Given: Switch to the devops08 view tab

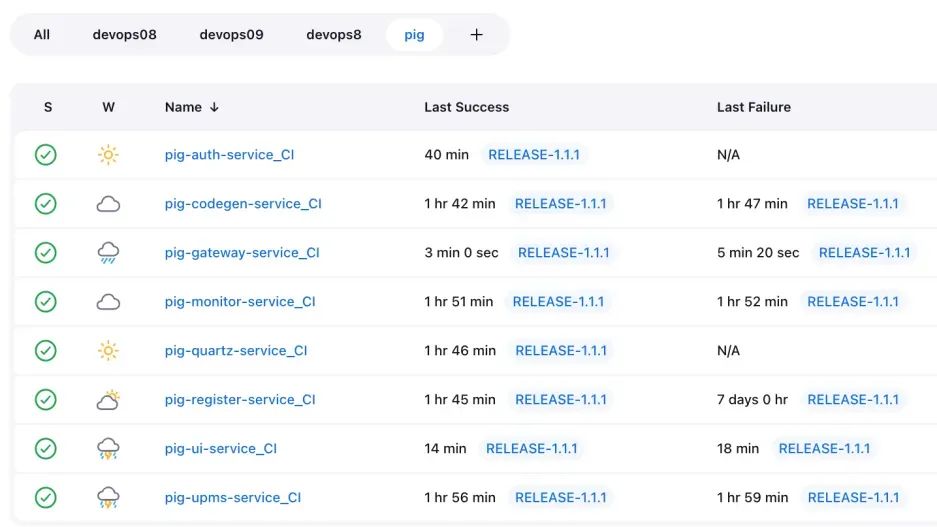Looking at the screenshot, I should tap(124, 35).
